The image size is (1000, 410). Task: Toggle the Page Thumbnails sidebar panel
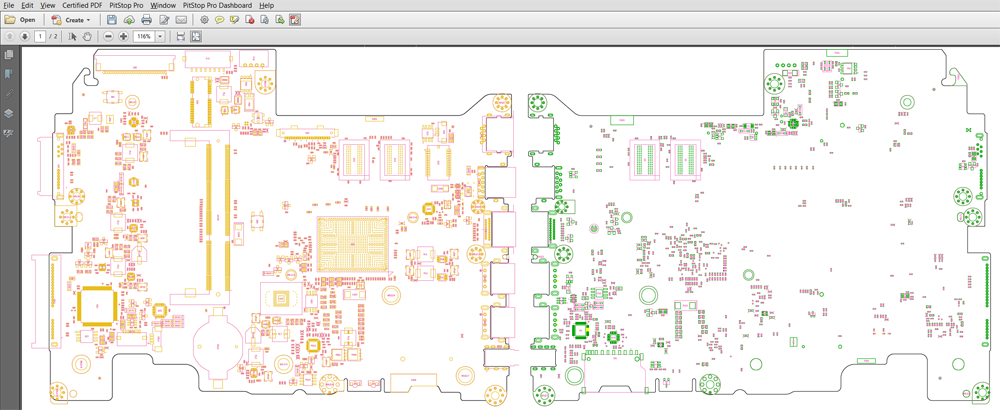[x=9, y=55]
